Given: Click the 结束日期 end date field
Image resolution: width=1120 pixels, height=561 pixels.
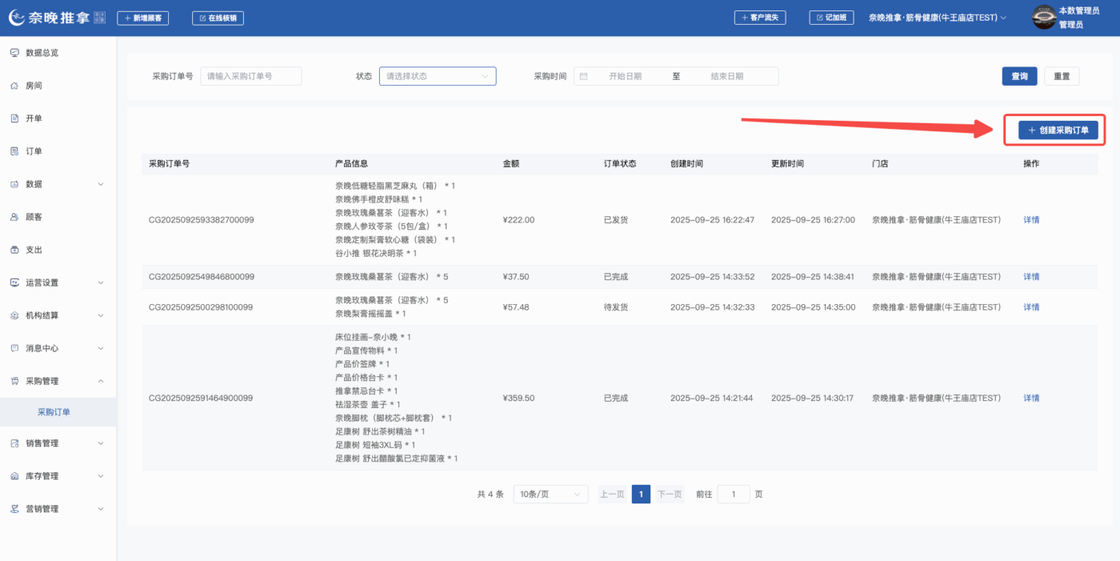Looking at the screenshot, I should (726, 76).
